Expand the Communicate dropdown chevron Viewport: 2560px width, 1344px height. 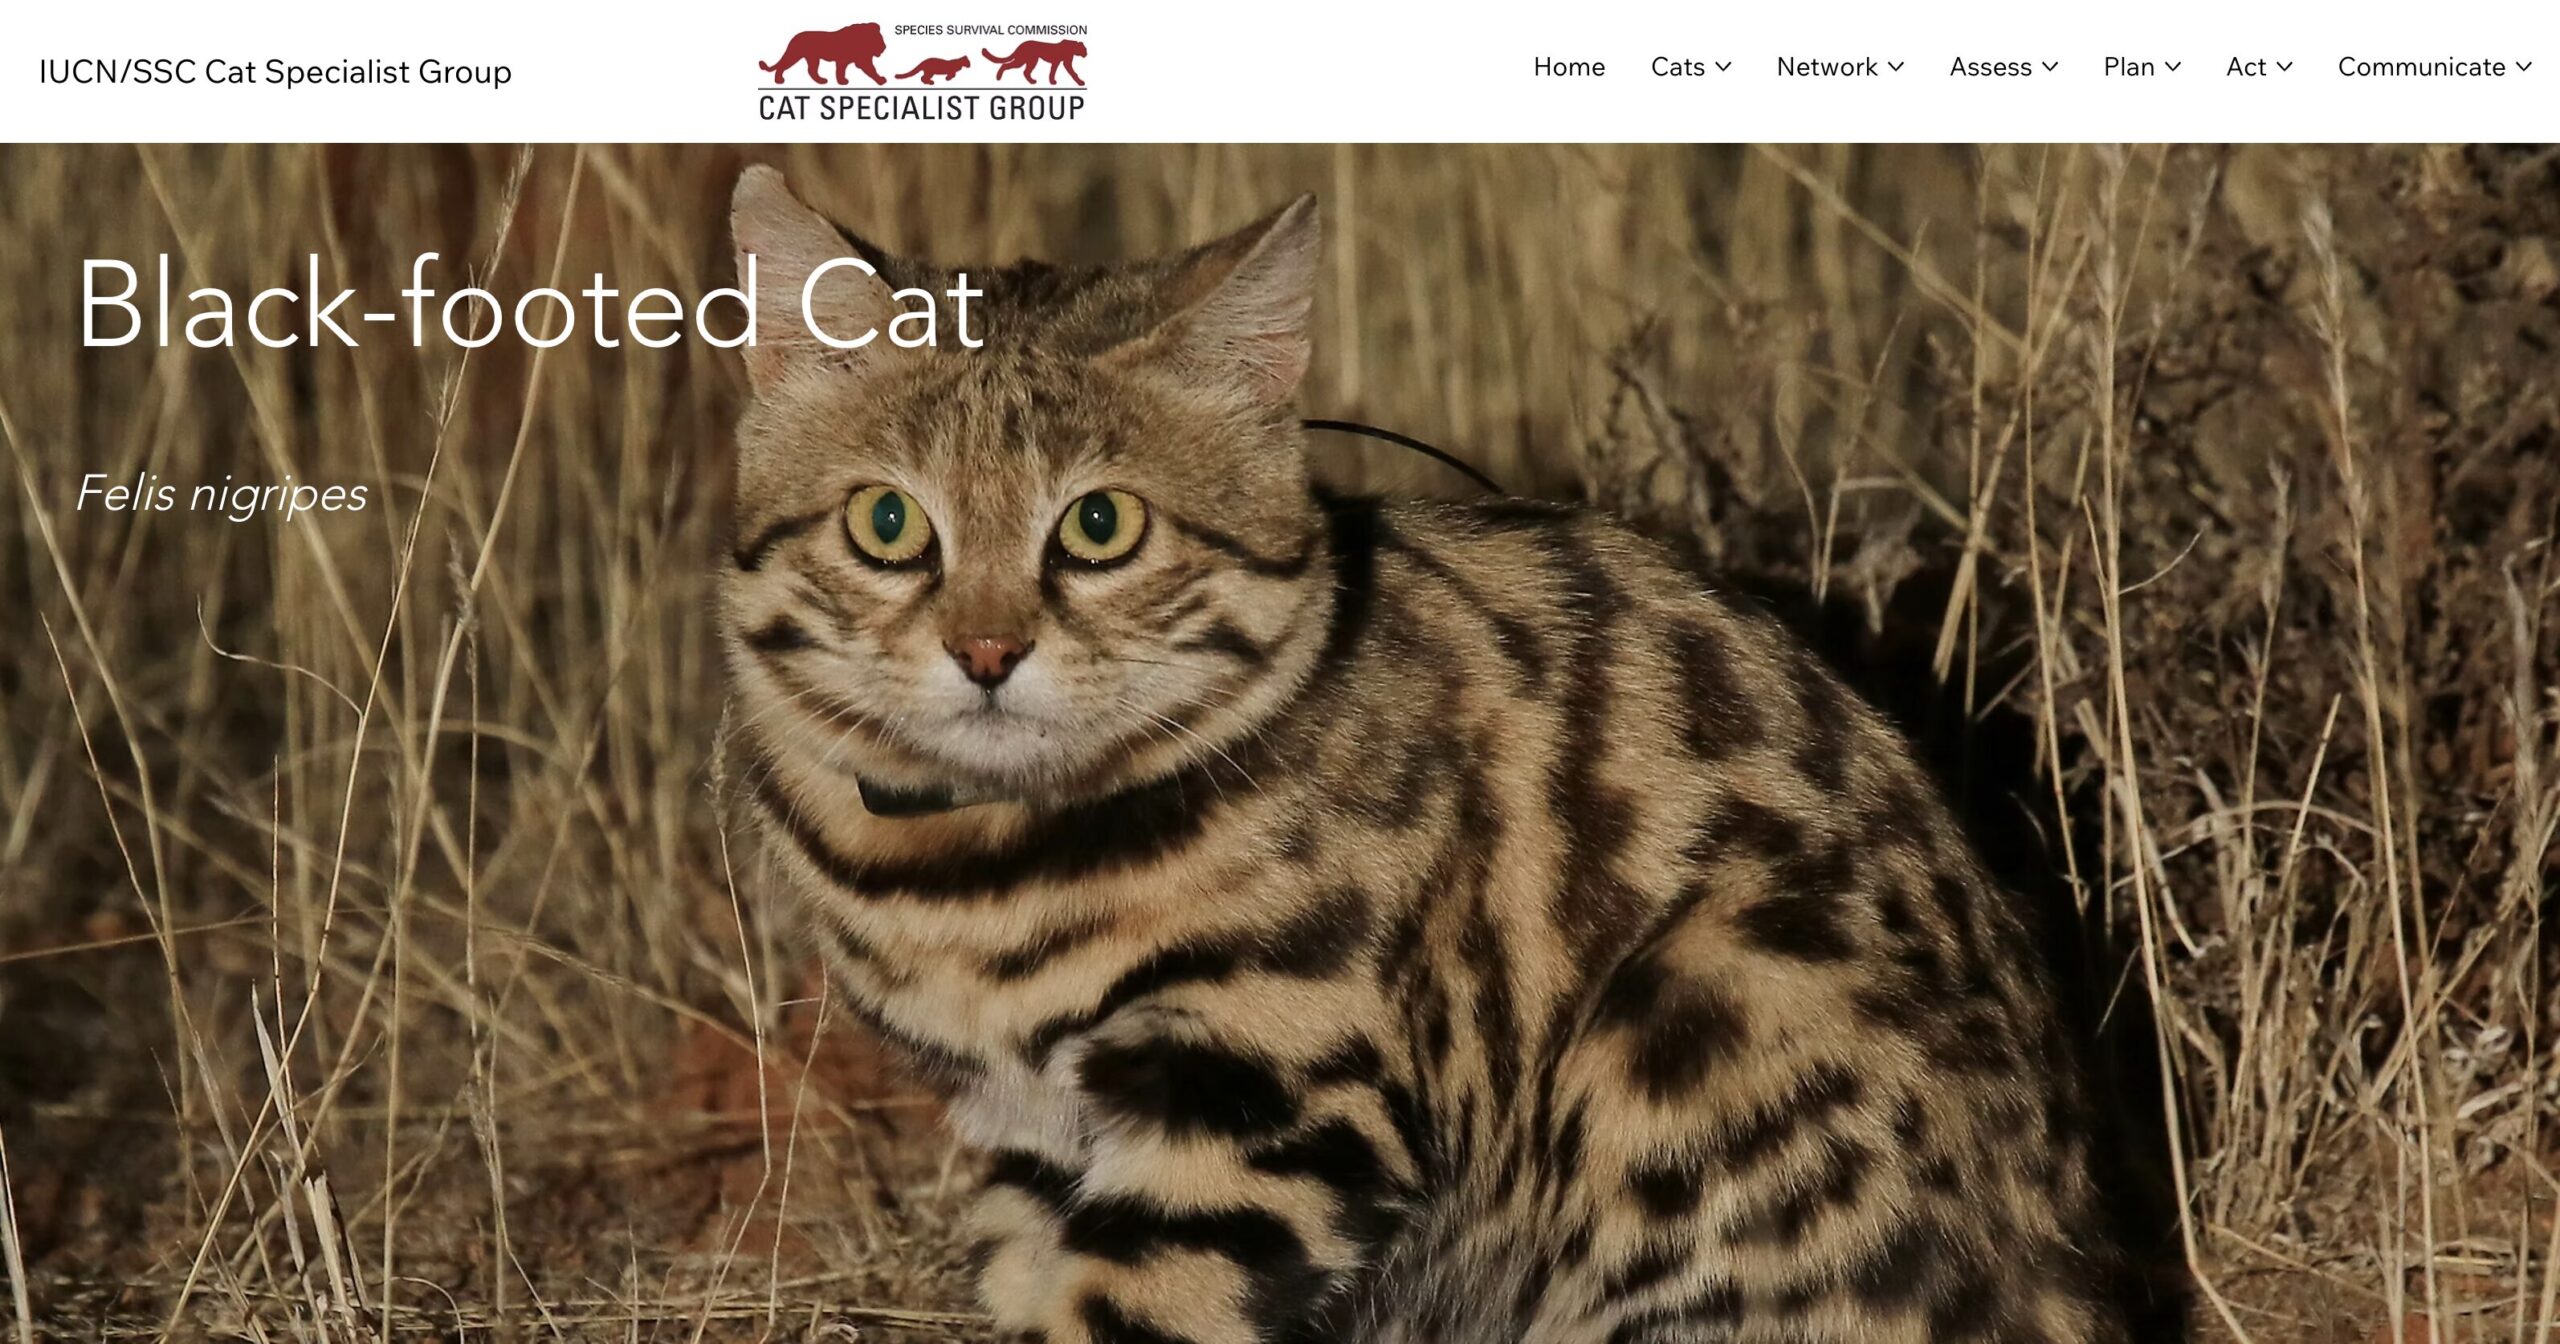pyautogui.click(x=2524, y=67)
